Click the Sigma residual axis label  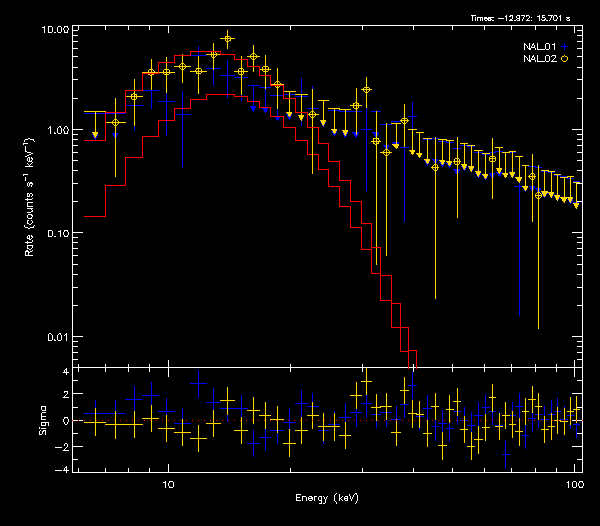click(x=42, y=419)
